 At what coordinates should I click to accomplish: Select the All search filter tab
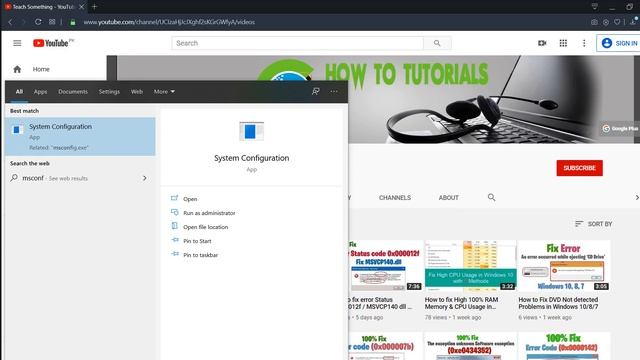pyautogui.click(x=19, y=91)
